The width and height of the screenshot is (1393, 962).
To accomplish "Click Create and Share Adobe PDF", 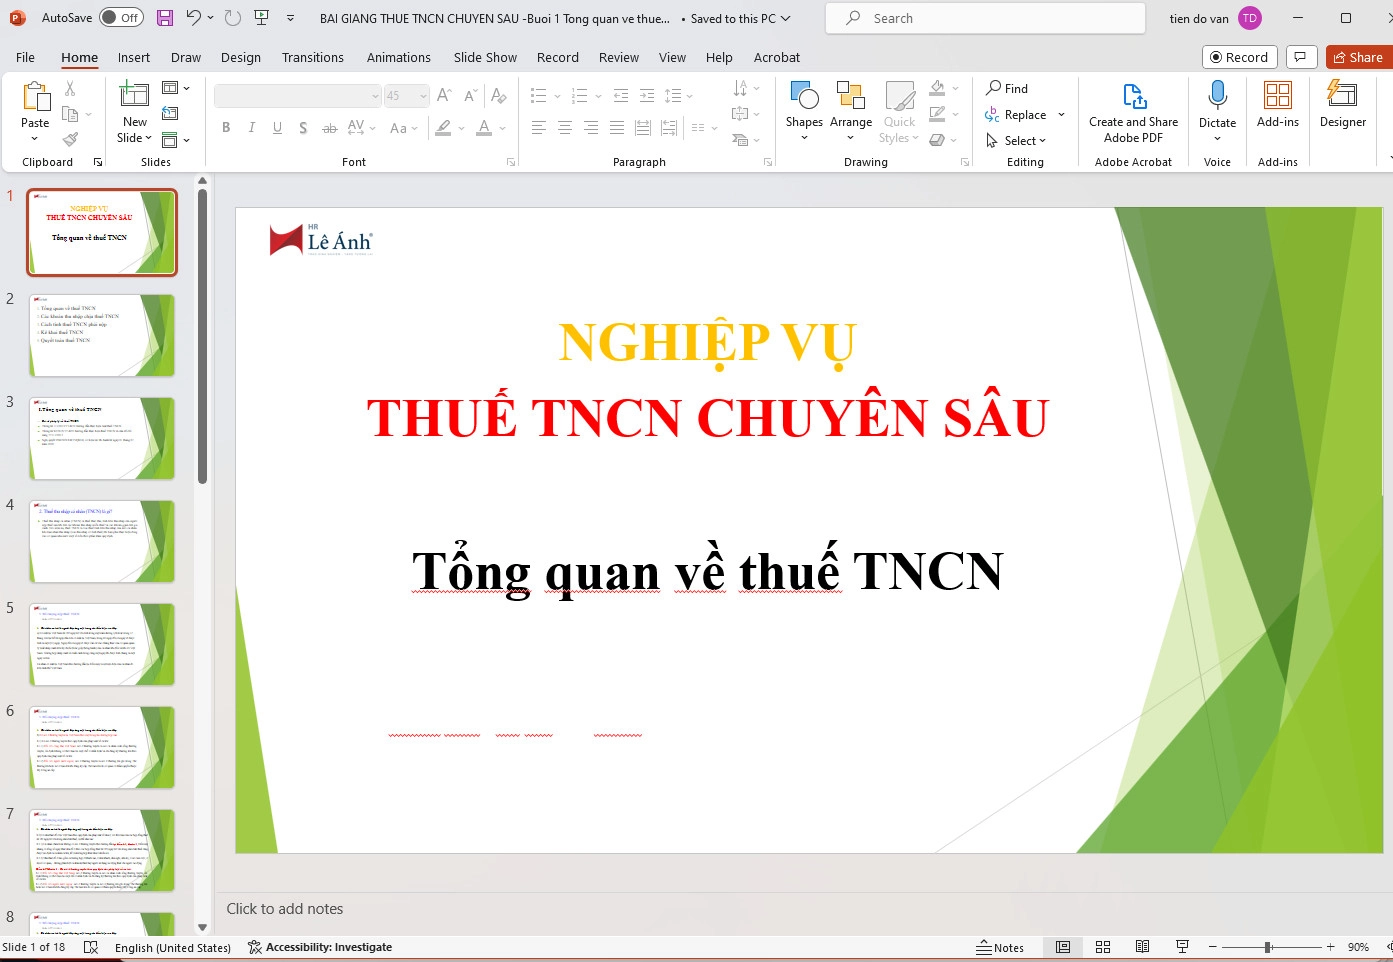I will pos(1133,113).
